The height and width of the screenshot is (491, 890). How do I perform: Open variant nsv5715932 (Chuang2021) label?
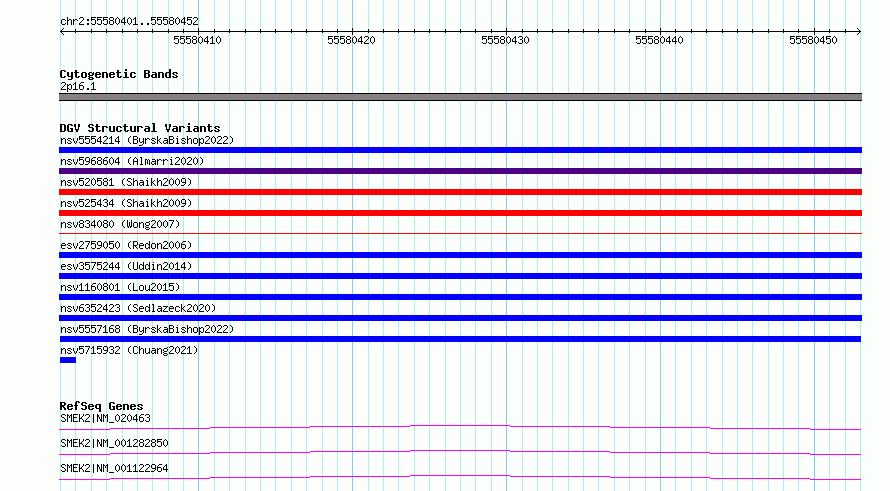129,350
